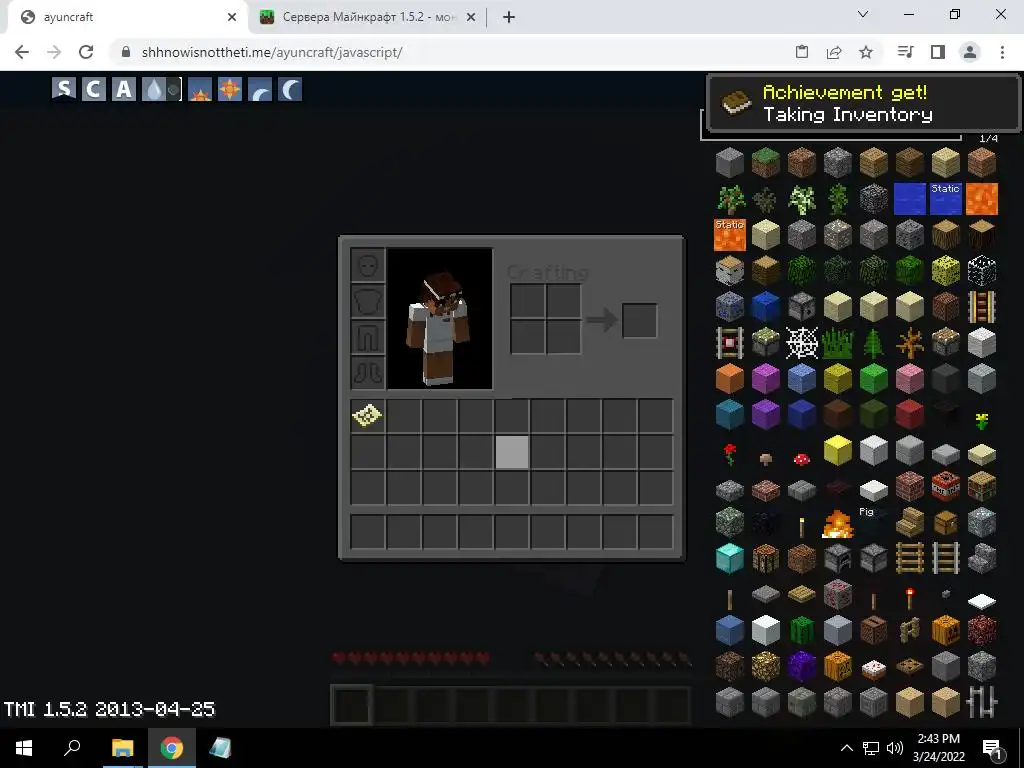Viewport: 1024px width, 768px height.
Task: Choose the jukebox block
Action: click(873, 630)
